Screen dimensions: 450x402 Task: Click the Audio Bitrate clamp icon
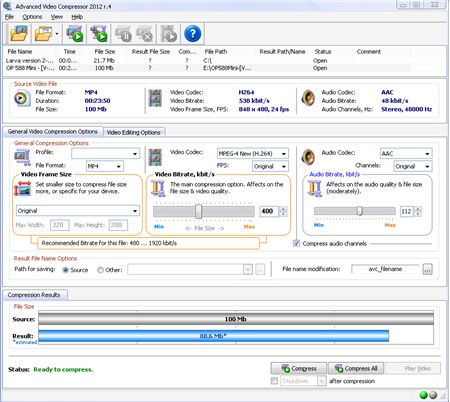pos(314,188)
